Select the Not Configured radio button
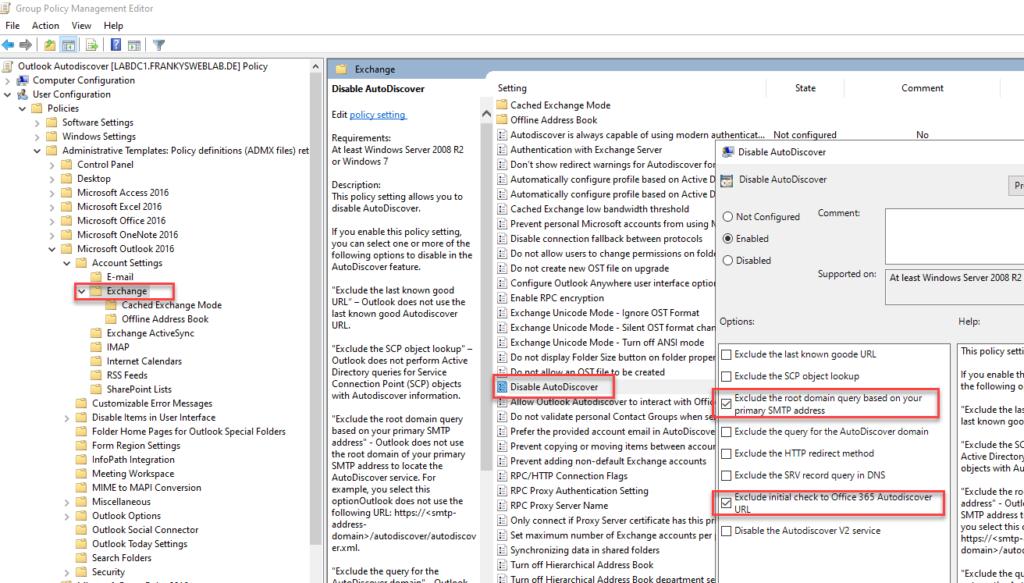This screenshot has height=583, width=1024. click(x=728, y=217)
